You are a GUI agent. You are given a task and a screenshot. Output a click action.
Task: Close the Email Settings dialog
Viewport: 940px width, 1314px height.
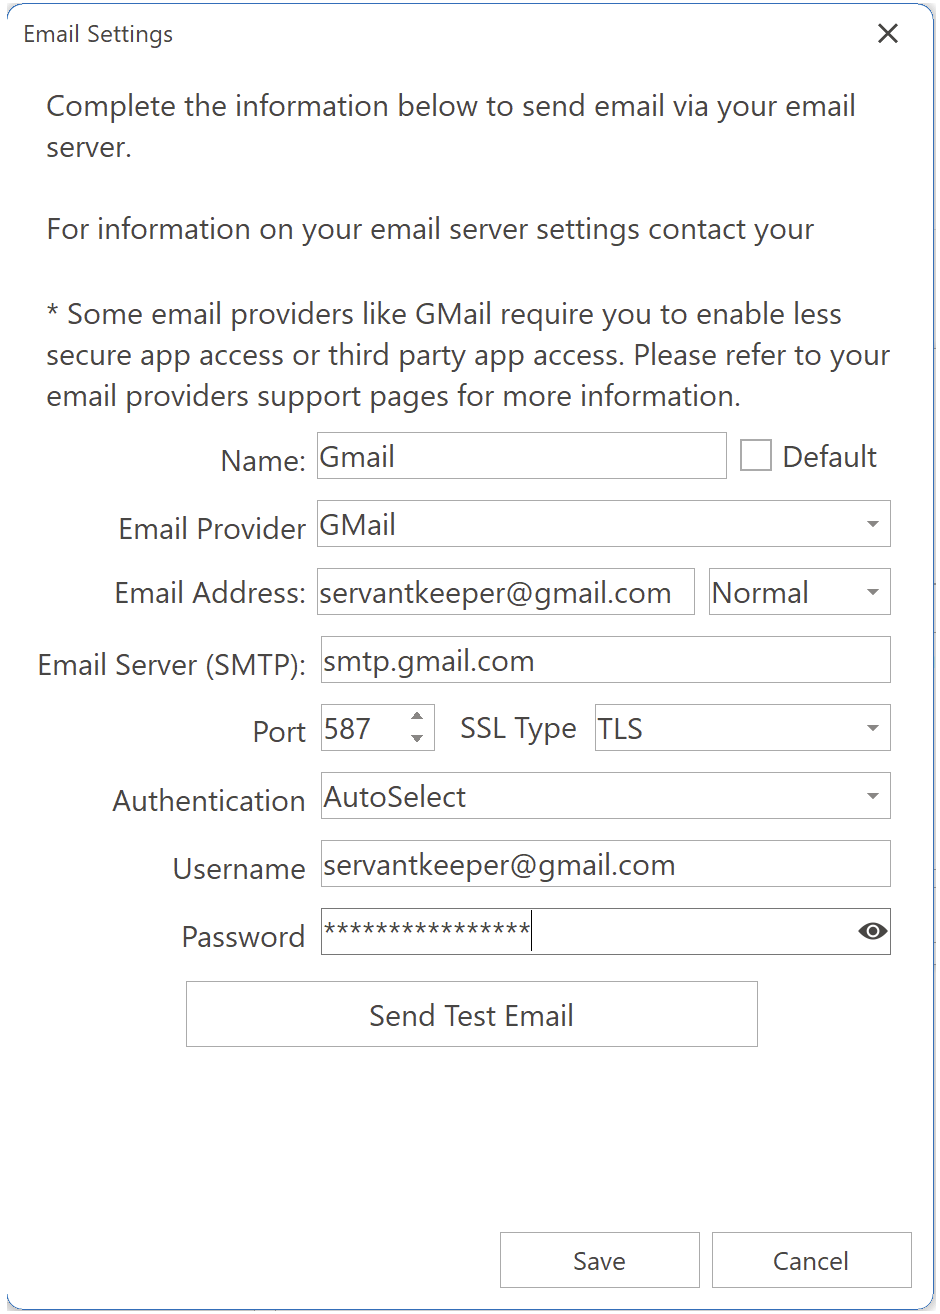coord(887,33)
